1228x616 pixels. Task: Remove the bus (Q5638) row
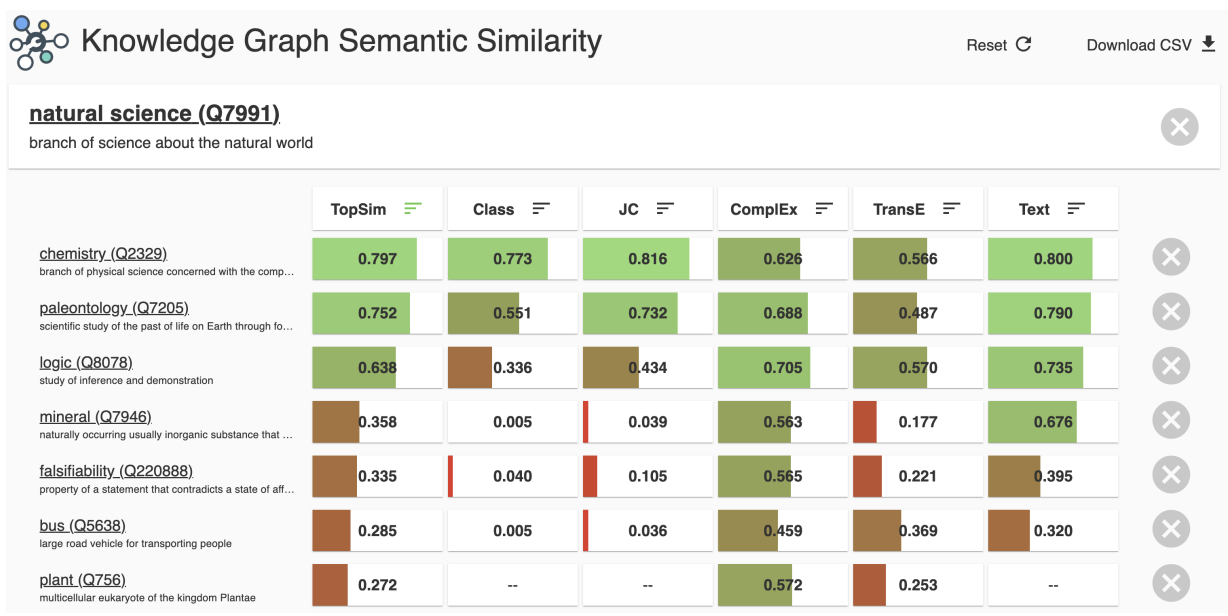click(x=1171, y=529)
